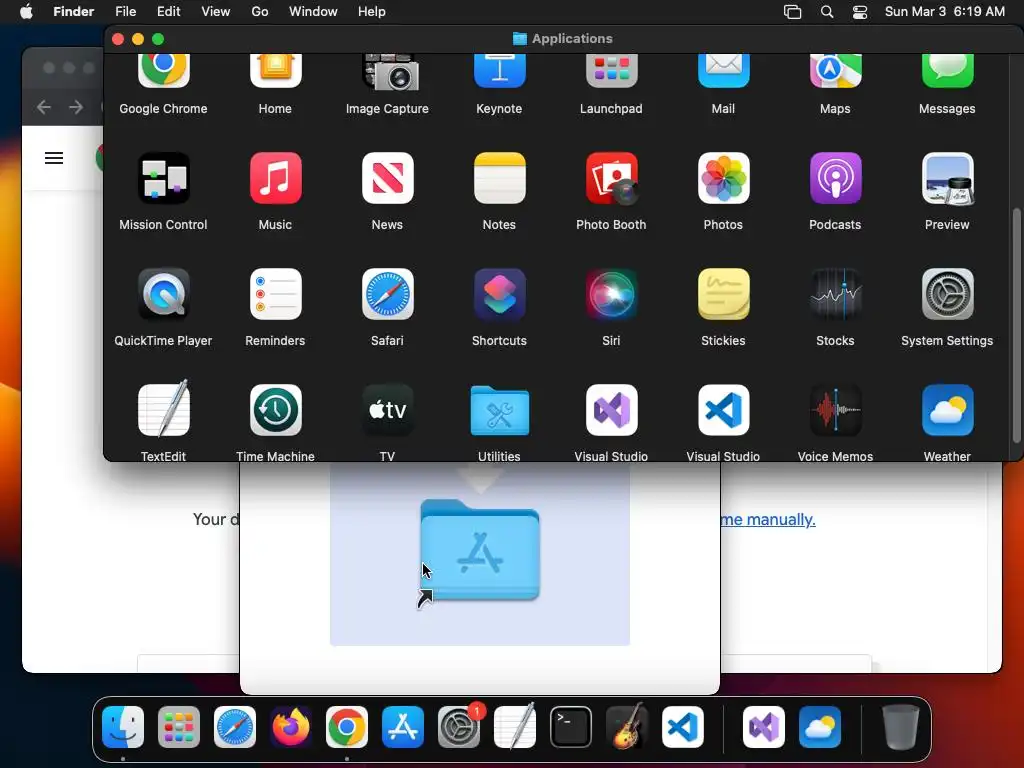Select System Settings in Applications window
The image size is (1024, 768).
point(948,294)
